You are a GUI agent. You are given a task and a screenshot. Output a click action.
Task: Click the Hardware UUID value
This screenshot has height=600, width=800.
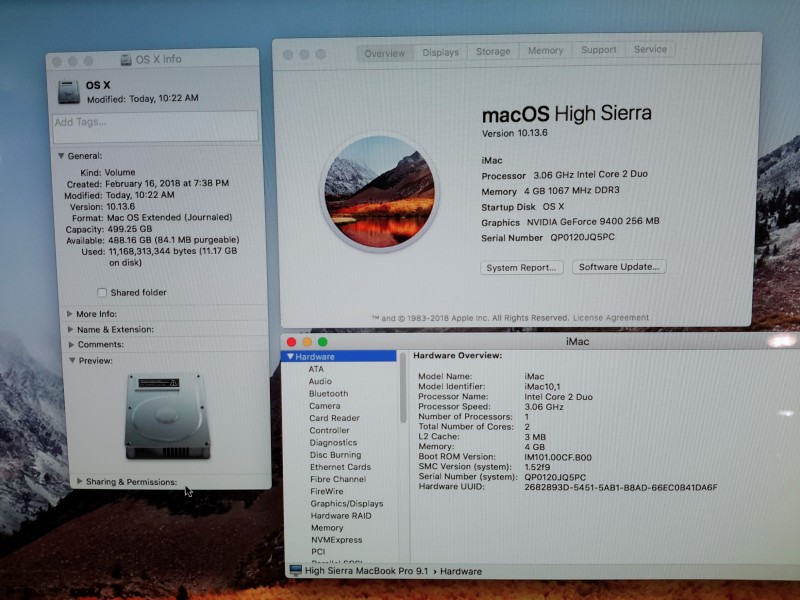(620, 487)
